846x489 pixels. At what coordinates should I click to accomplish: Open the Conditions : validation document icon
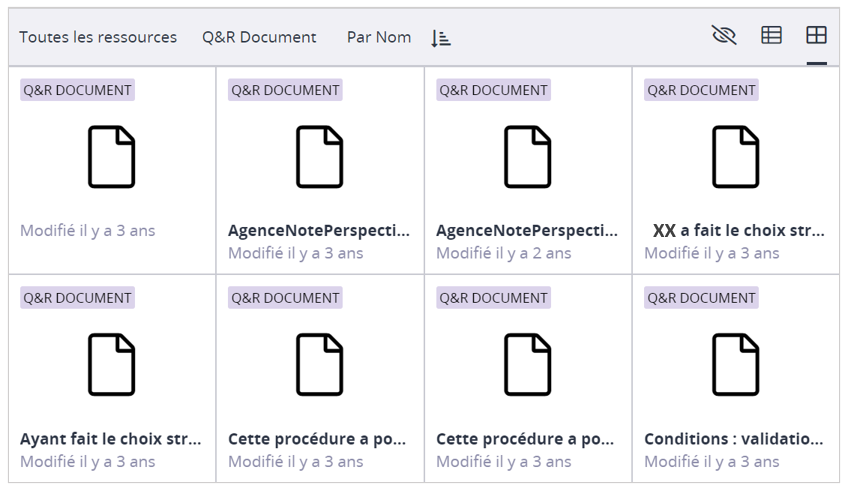point(736,365)
